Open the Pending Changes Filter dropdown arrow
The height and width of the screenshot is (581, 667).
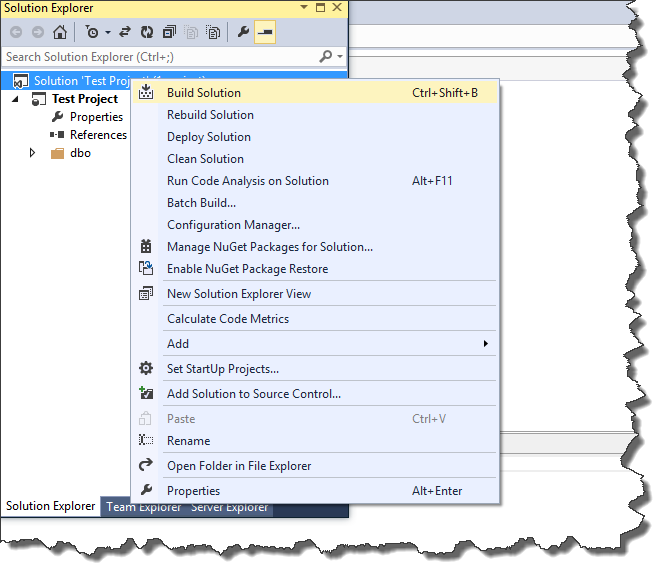click(x=108, y=32)
